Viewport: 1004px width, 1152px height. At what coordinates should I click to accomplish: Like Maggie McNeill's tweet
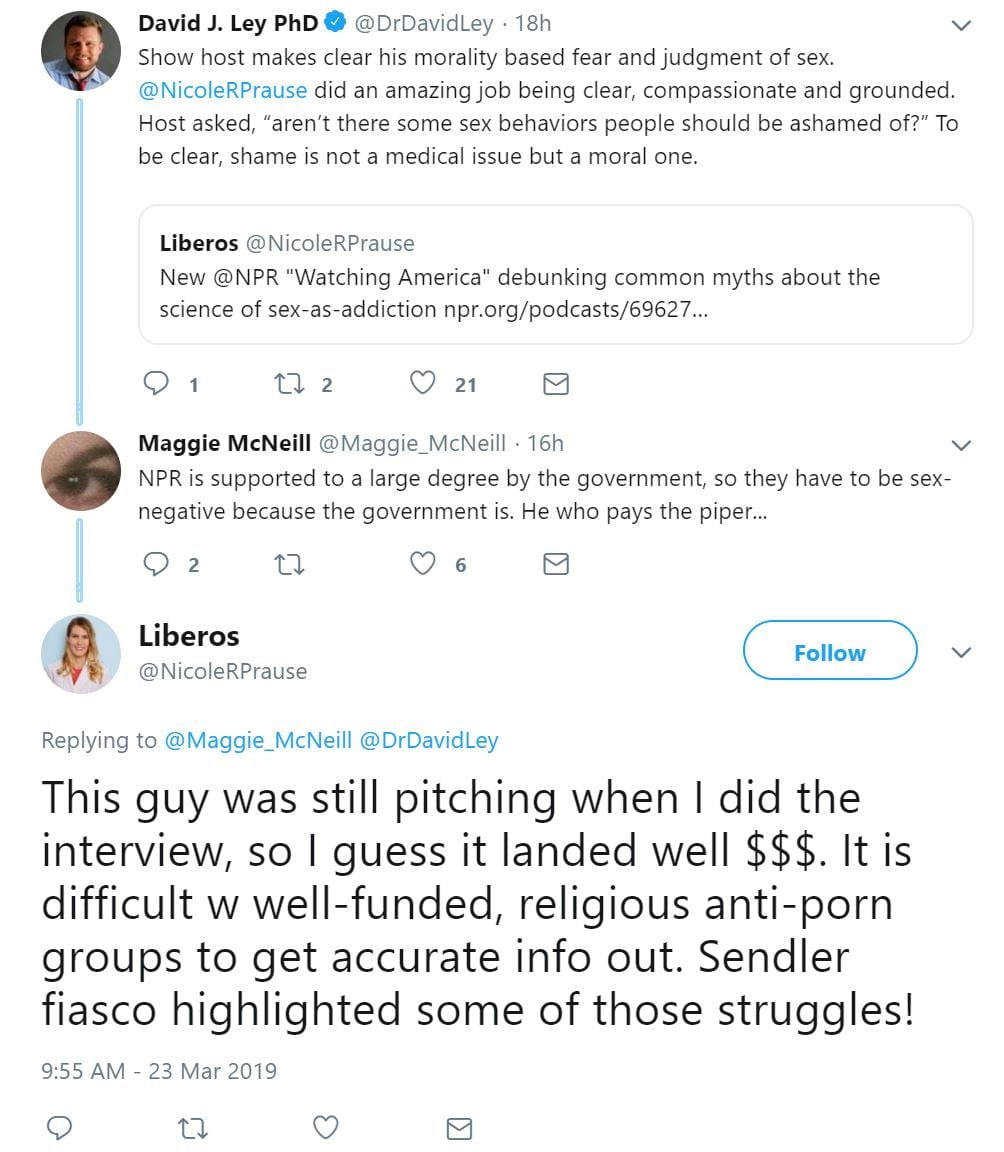point(425,565)
